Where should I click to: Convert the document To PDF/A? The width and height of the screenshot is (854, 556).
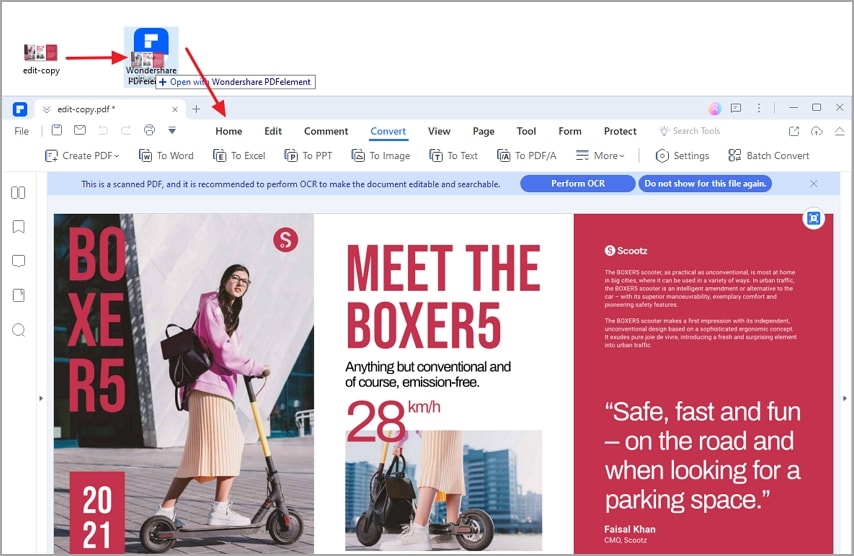click(x=527, y=156)
